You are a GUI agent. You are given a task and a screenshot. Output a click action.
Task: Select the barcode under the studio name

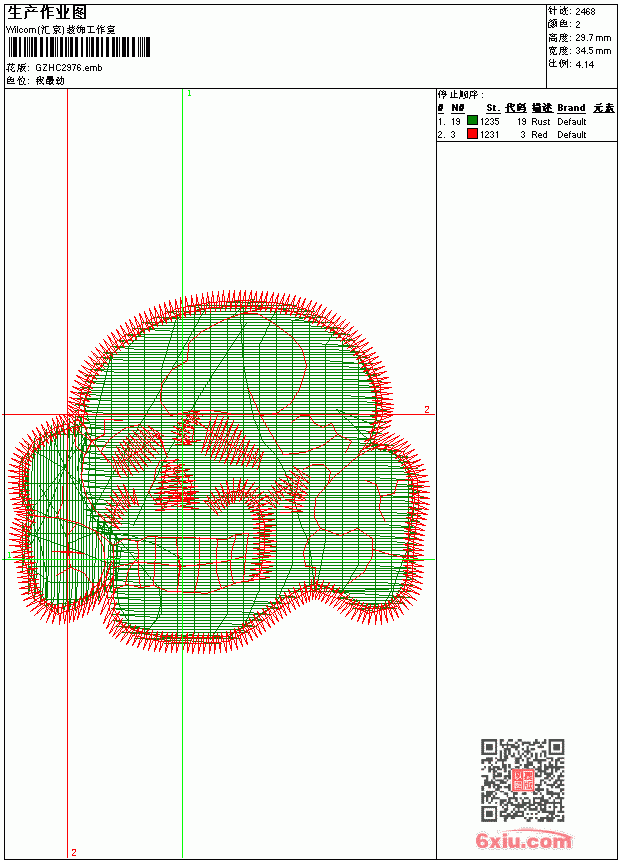[x=78, y=47]
